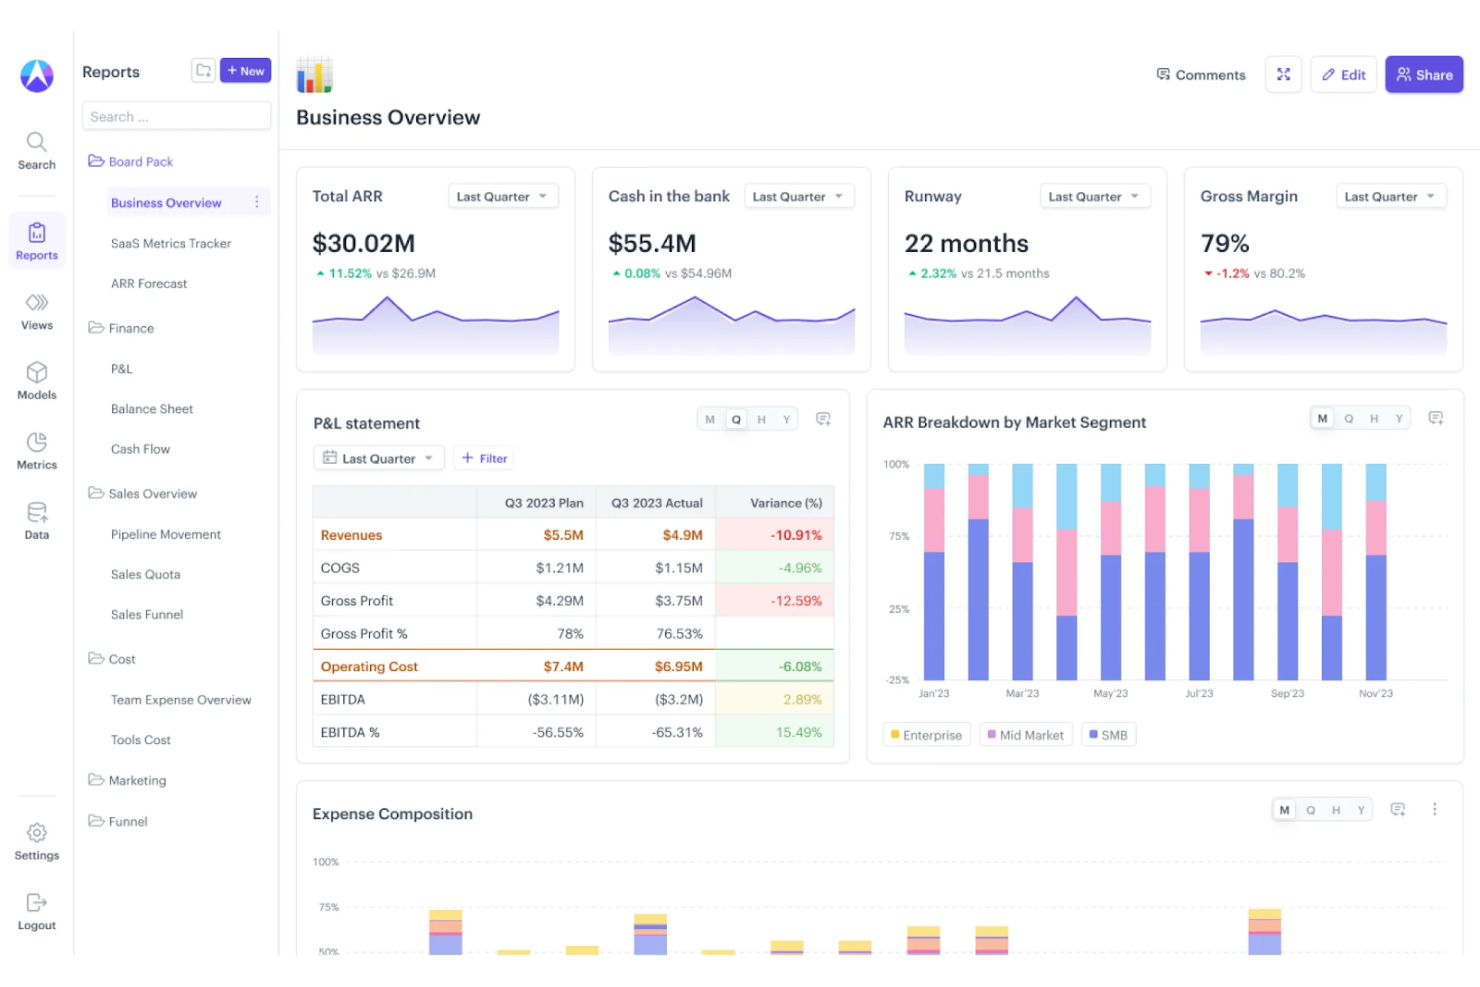Add a filter to the P&L statement
This screenshot has width=1480, height=987.
[x=483, y=457]
